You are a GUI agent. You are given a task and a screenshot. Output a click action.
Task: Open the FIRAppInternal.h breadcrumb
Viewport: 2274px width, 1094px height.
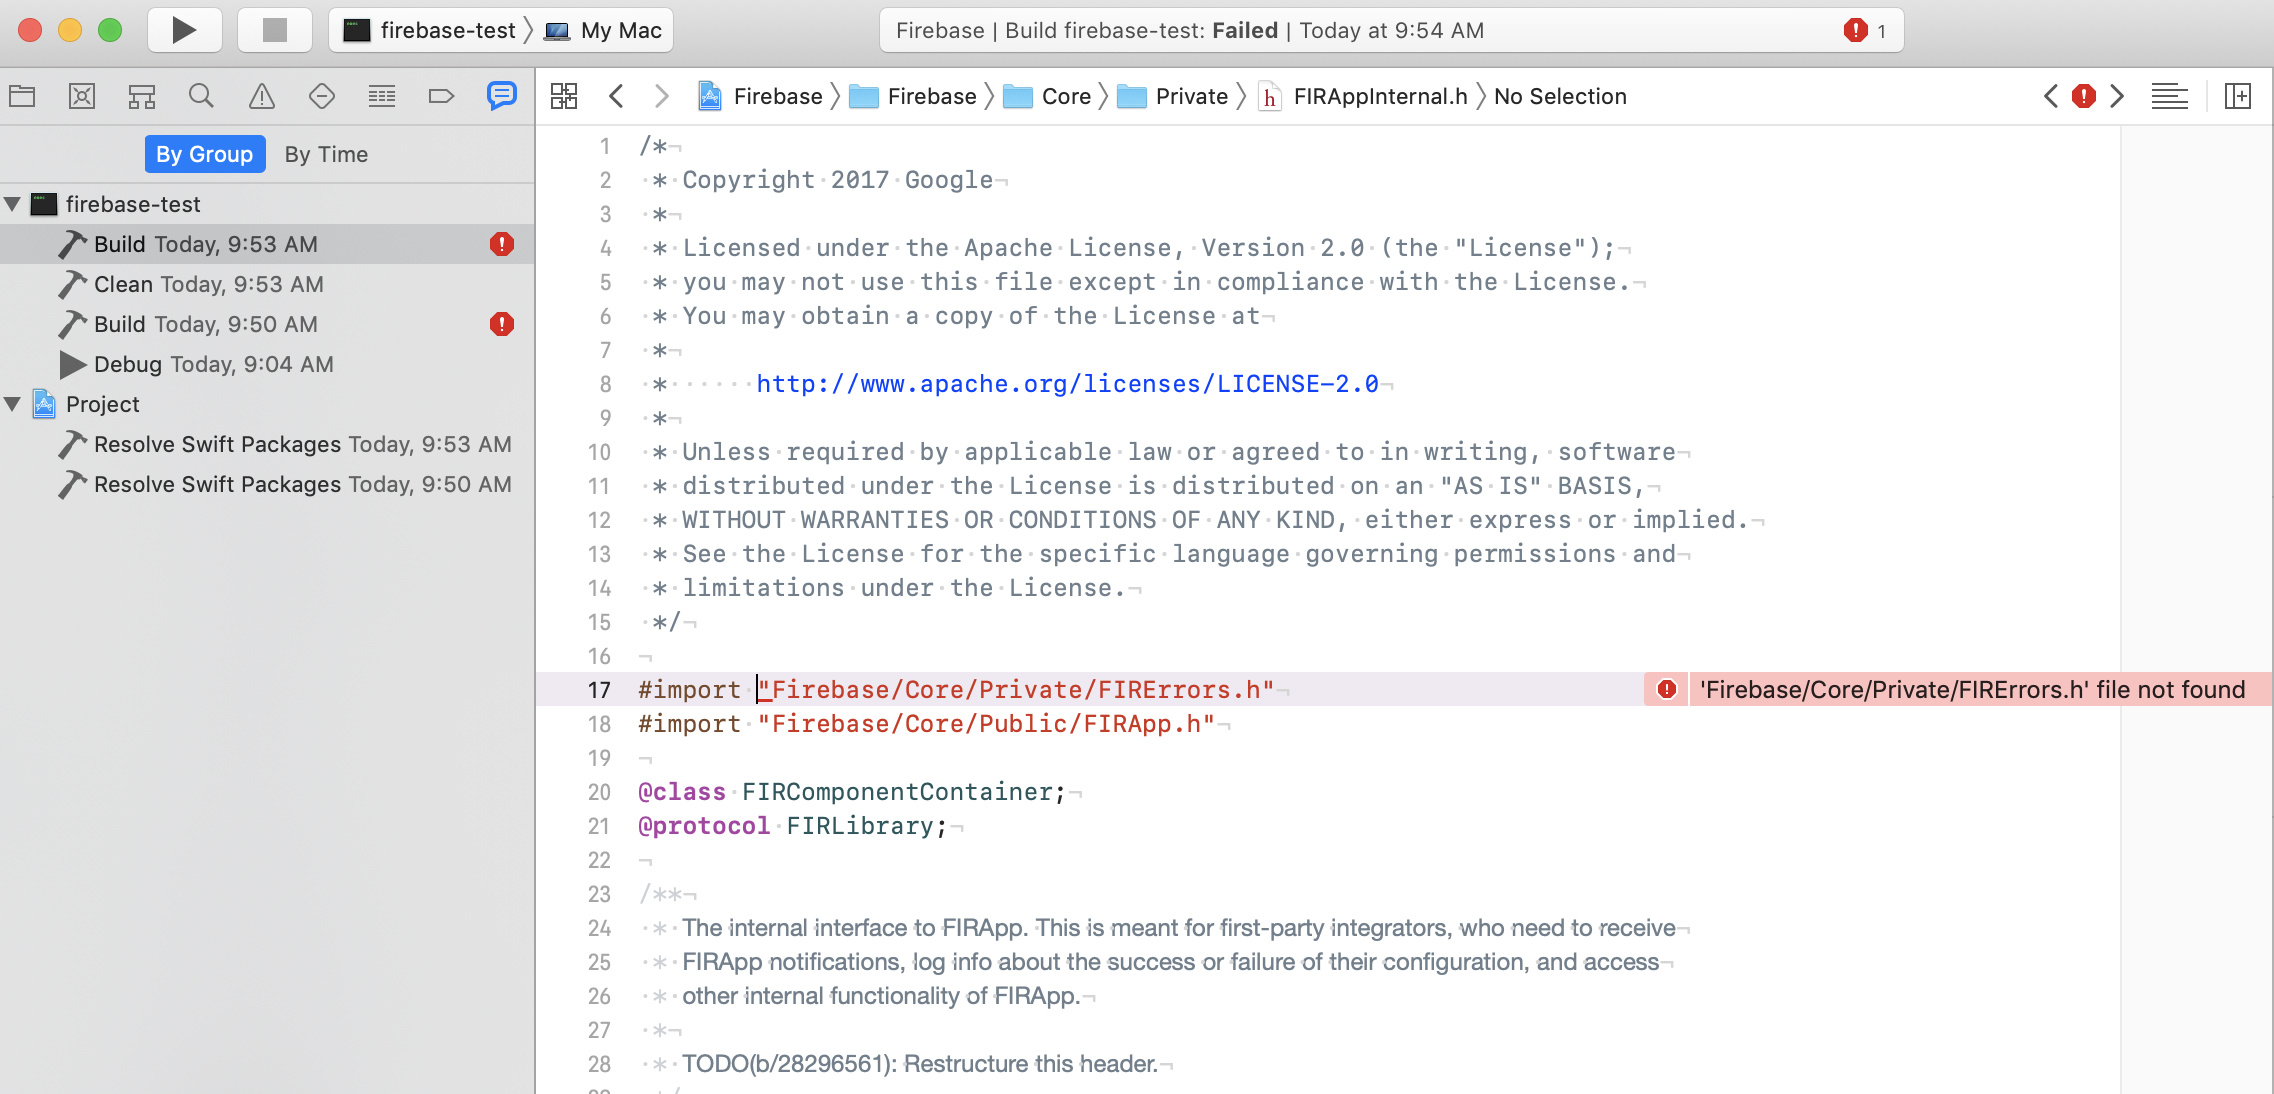1363,96
